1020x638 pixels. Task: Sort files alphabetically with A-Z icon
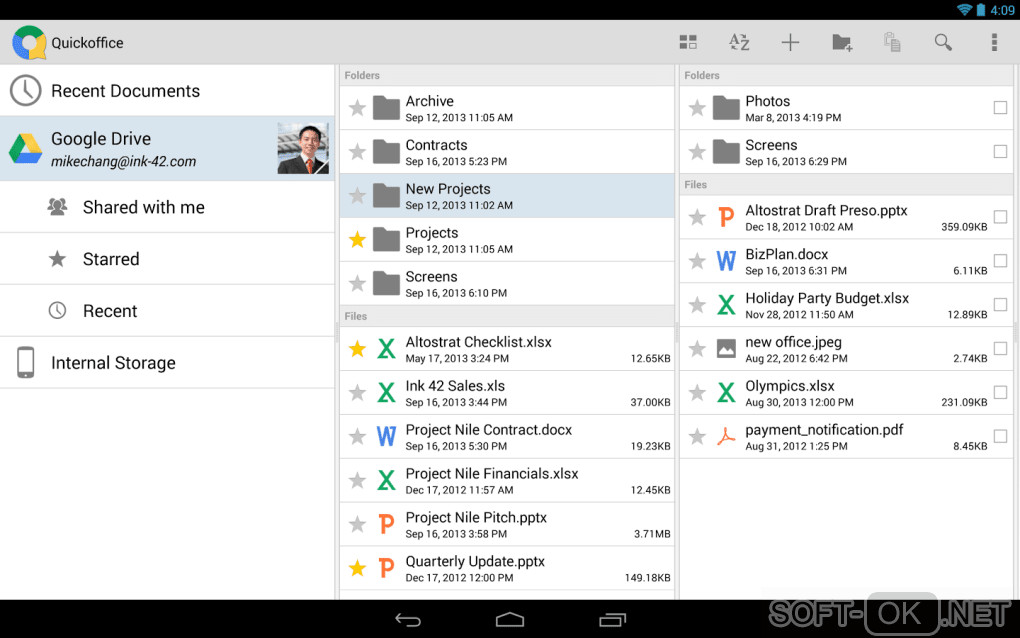click(739, 42)
